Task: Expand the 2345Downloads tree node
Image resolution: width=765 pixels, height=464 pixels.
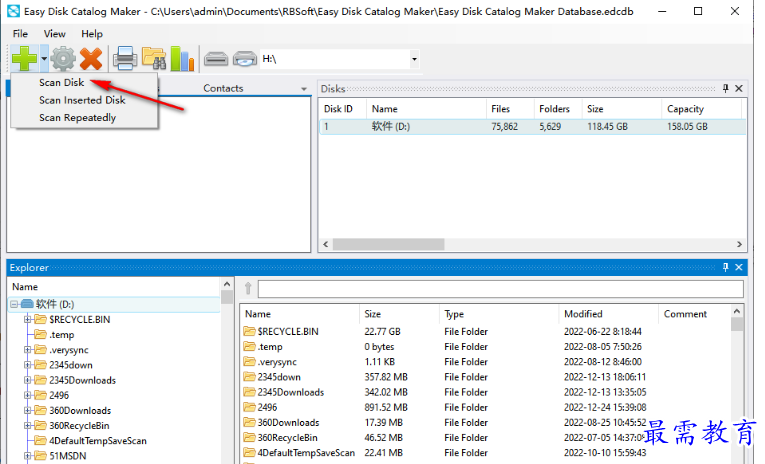Action: pyautogui.click(x=28, y=380)
